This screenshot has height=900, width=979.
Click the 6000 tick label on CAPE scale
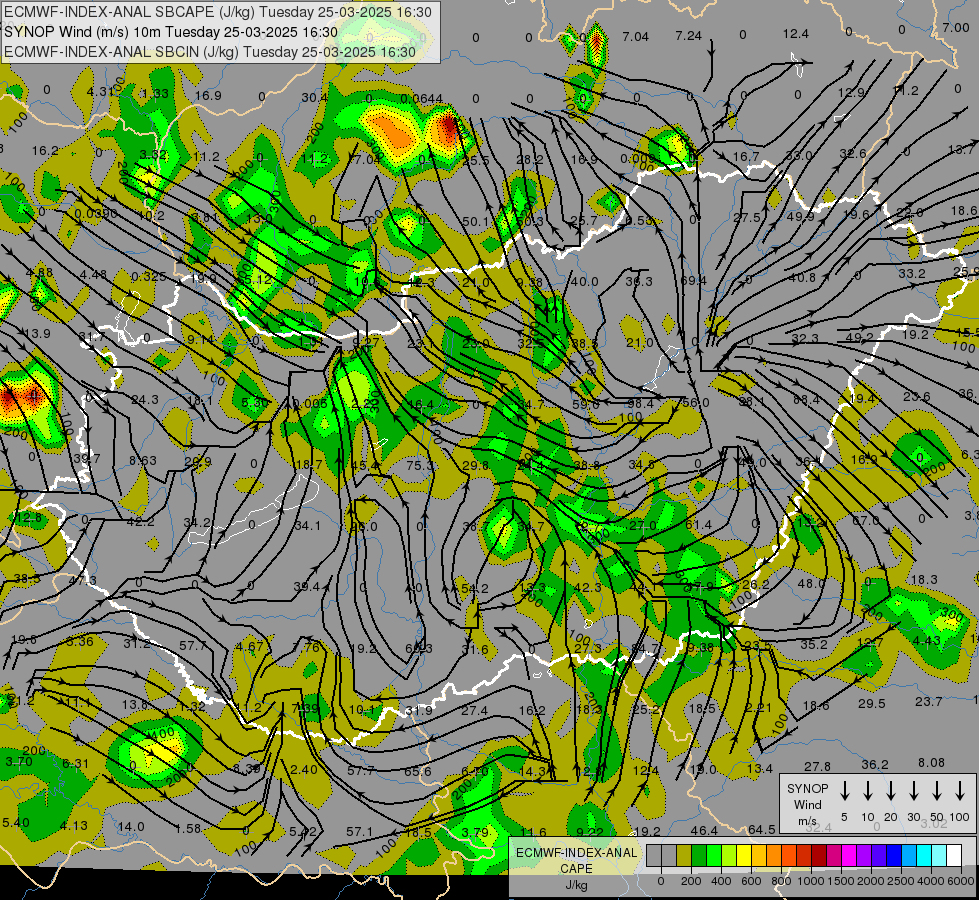coord(962,881)
